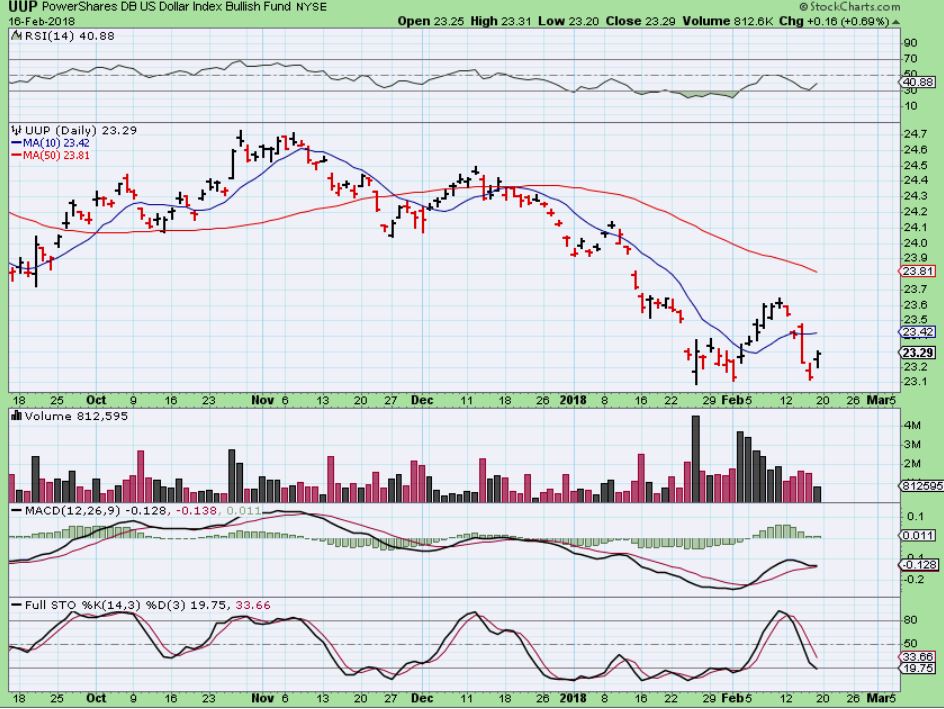Click the bold 23.29 last-price tag on right axis
This screenshot has height=709, width=944.
point(918,353)
